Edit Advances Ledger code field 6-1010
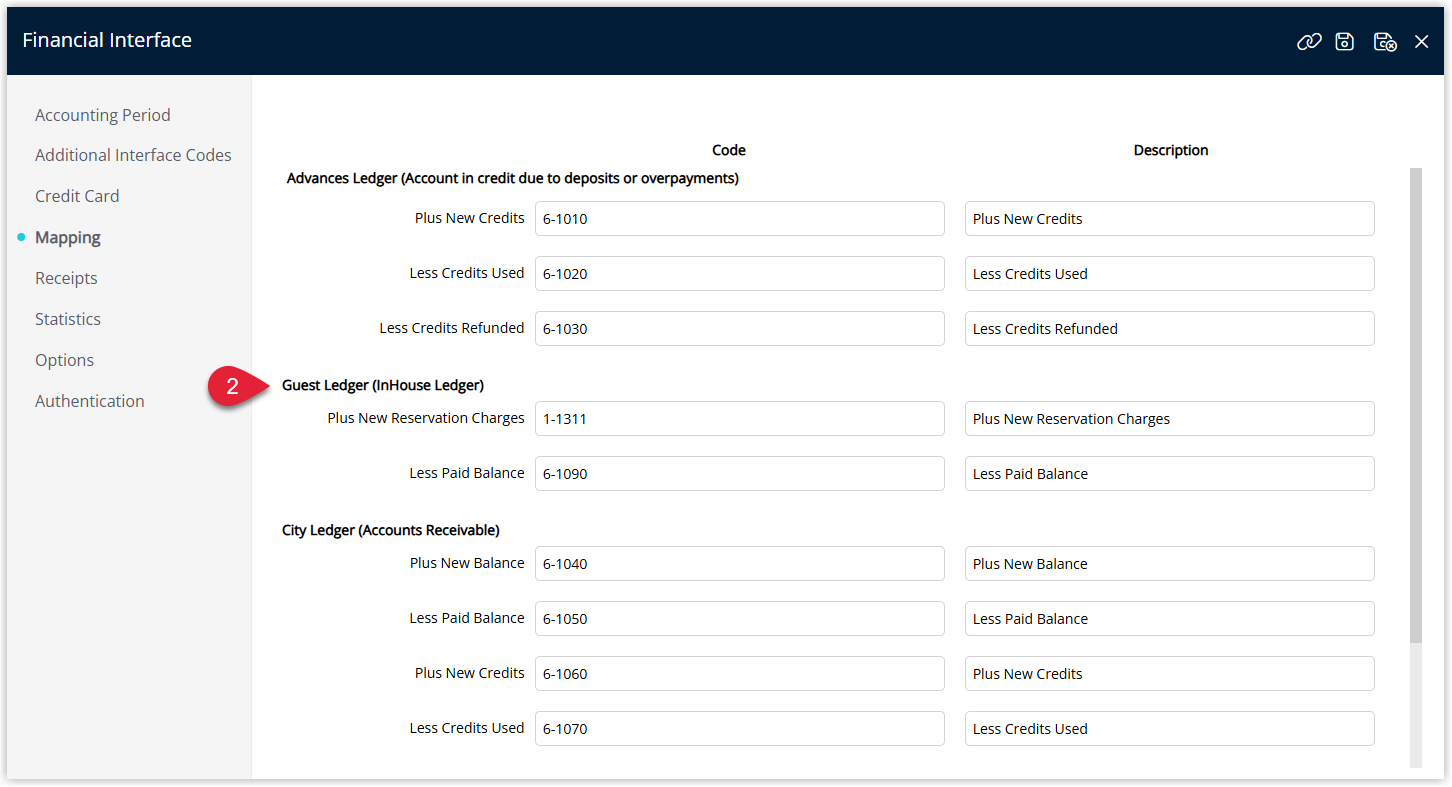The width and height of the screenshot is (1452, 787). point(740,219)
